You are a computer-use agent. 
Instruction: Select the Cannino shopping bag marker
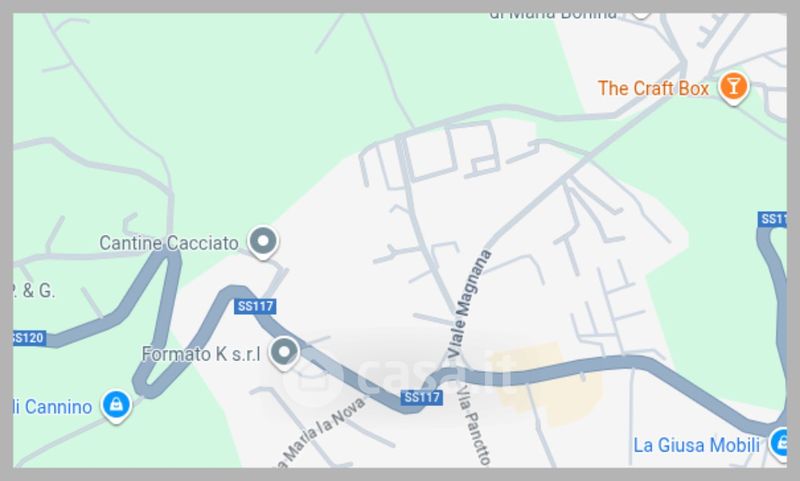click(x=116, y=406)
